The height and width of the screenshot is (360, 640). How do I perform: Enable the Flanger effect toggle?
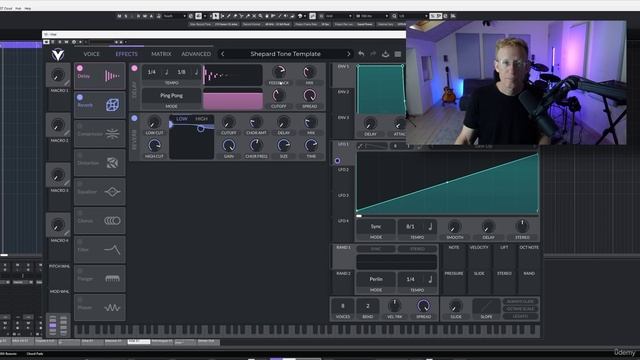tap(80, 271)
